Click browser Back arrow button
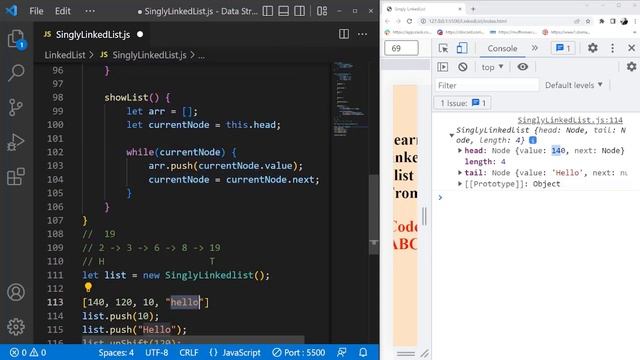This screenshot has width=640, height=360. 387,21
